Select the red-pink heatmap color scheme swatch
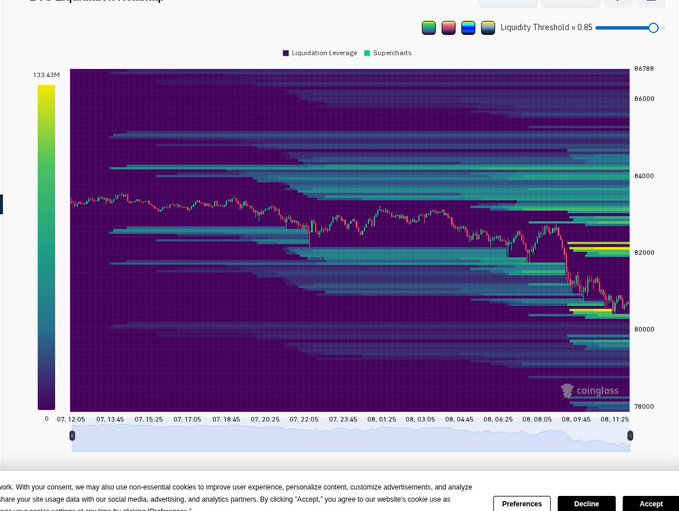The image size is (679, 511). pyautogui.click(x=448, y=28)
